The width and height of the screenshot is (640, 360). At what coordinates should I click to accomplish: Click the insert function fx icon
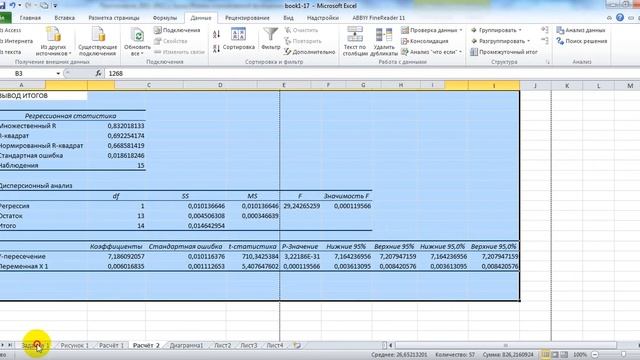(98, 73)
